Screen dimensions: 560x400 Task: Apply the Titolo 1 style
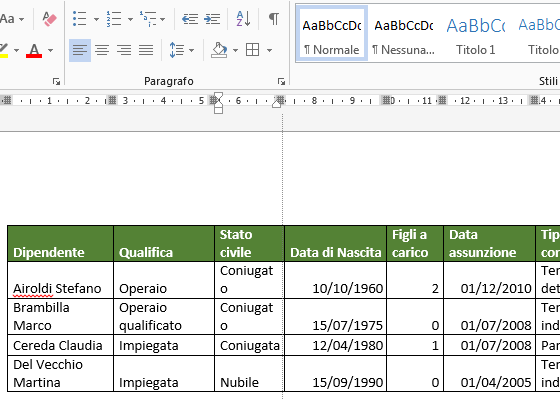[476, 33]
